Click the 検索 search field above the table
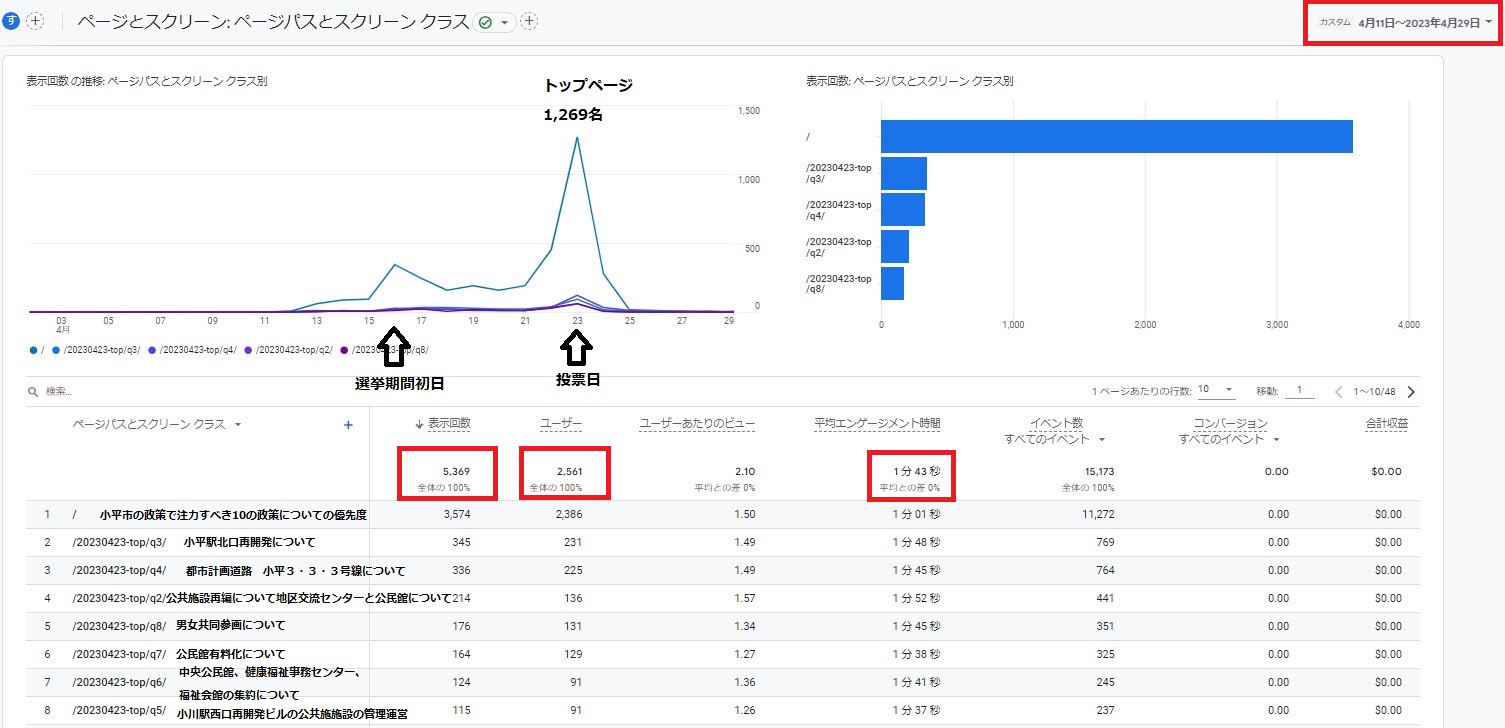This screenshot has width=1505, height=728. click(200, 392)
